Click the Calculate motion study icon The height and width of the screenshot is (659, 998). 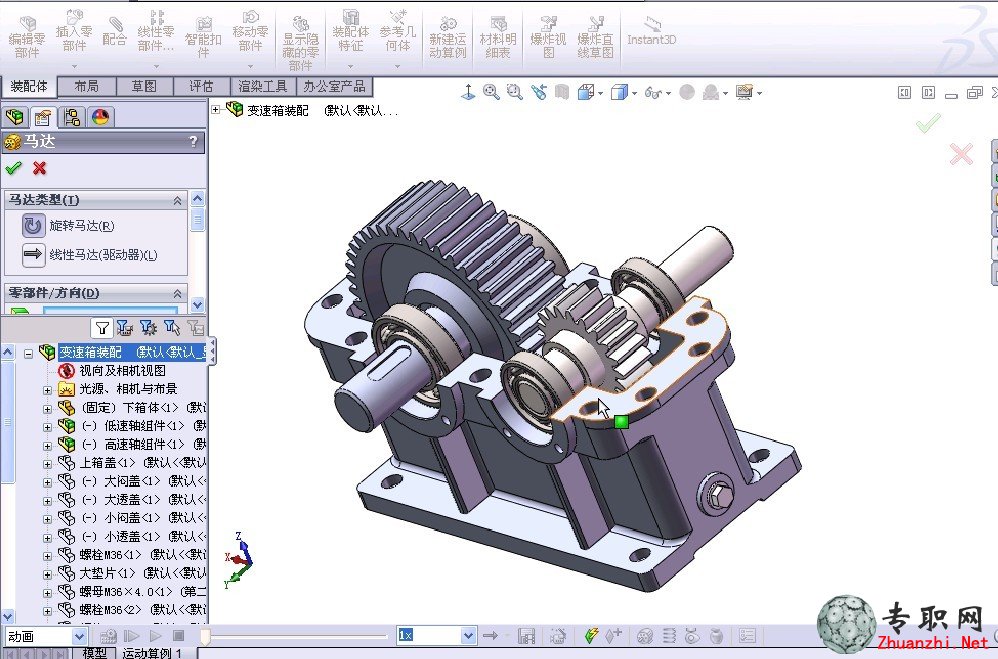[108, 636]
